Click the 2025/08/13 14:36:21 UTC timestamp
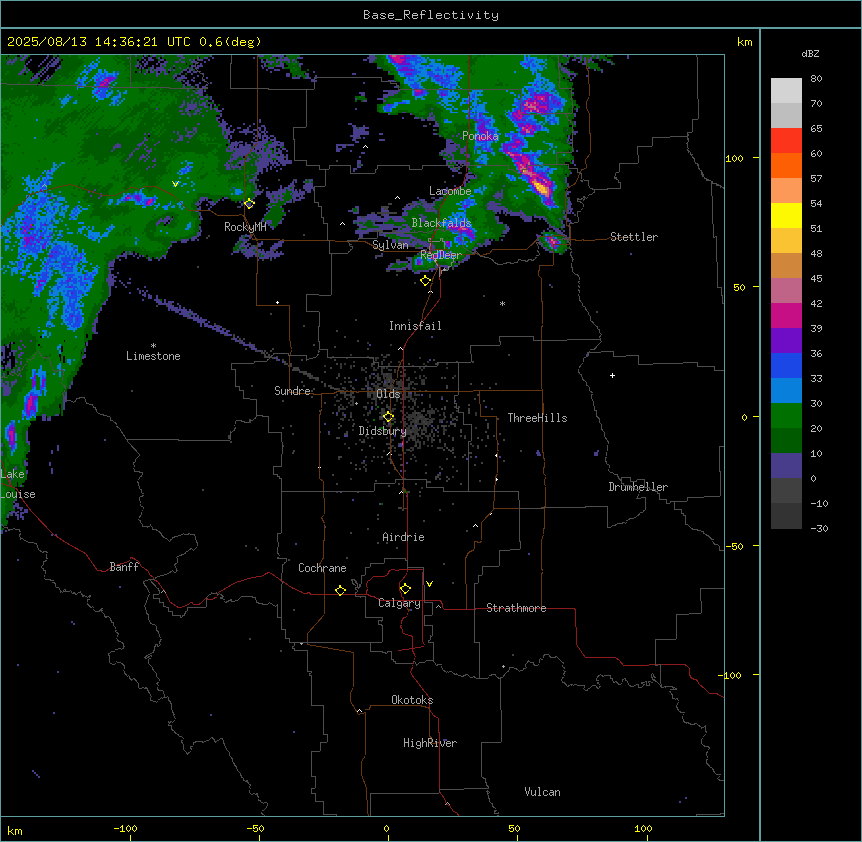This screenshot has width=862, height=842. point(99,42)
